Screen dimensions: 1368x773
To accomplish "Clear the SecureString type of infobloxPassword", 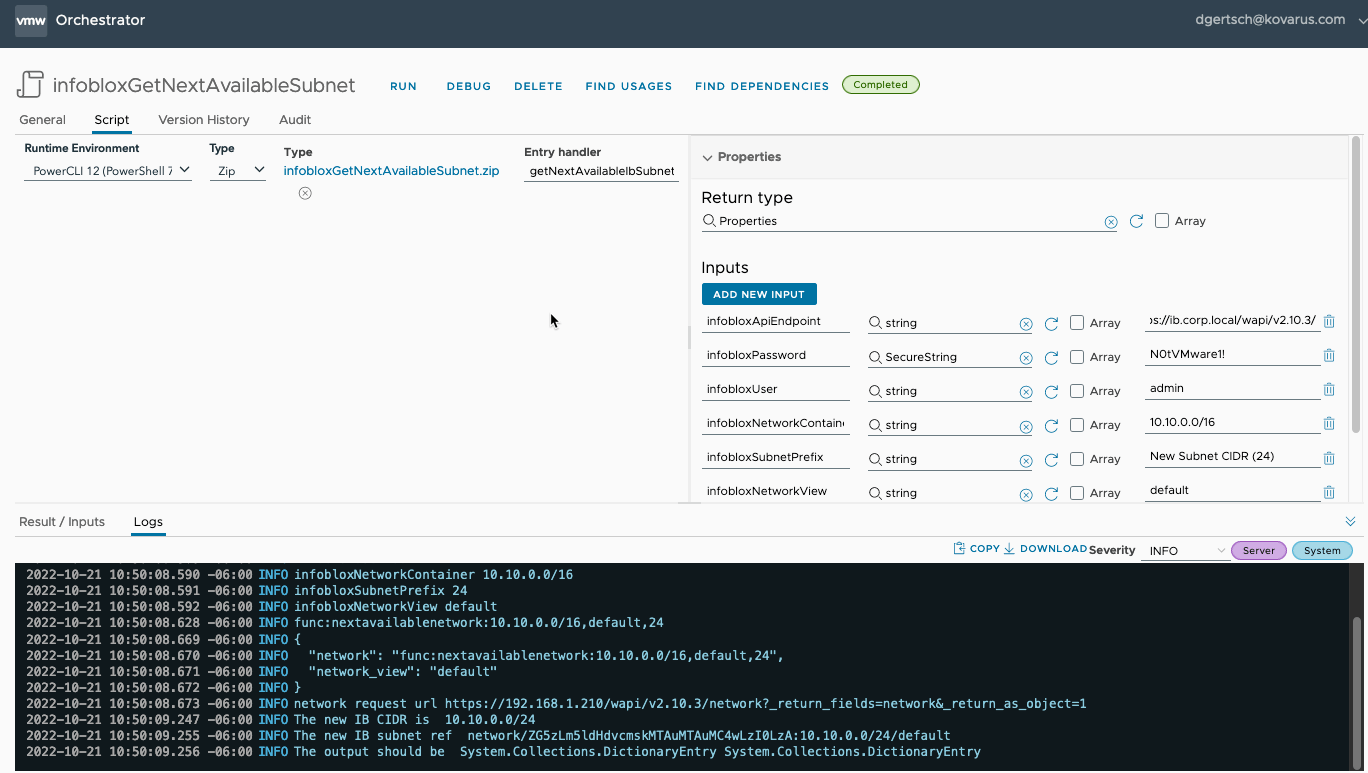I will pyautogui.click(x=1026, y=358).
